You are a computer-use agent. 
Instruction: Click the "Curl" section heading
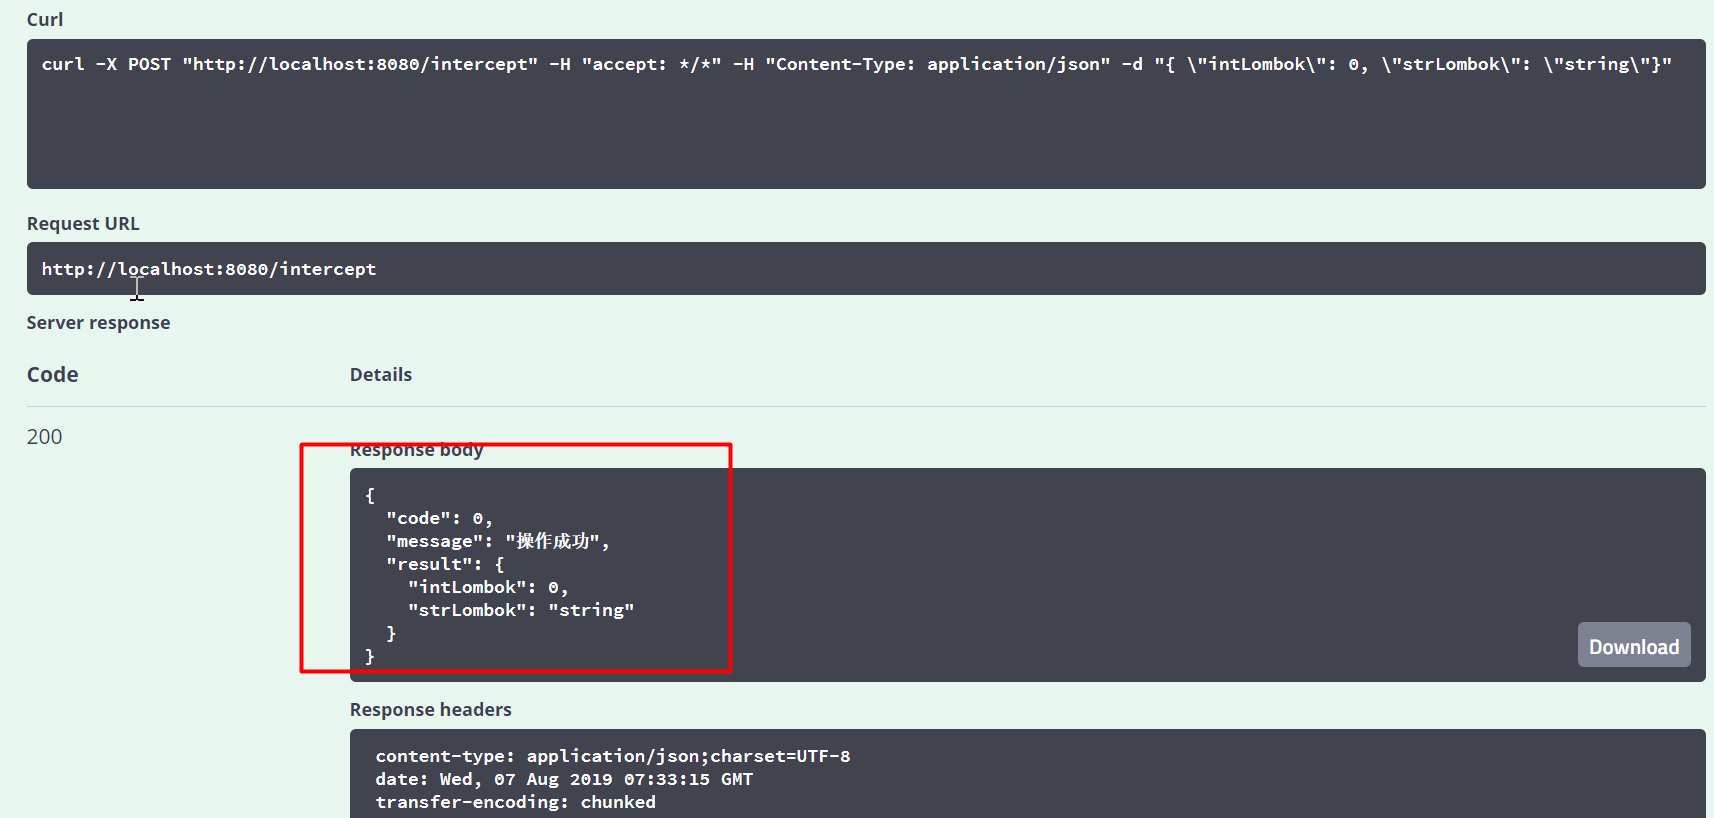tap(45, 20)
